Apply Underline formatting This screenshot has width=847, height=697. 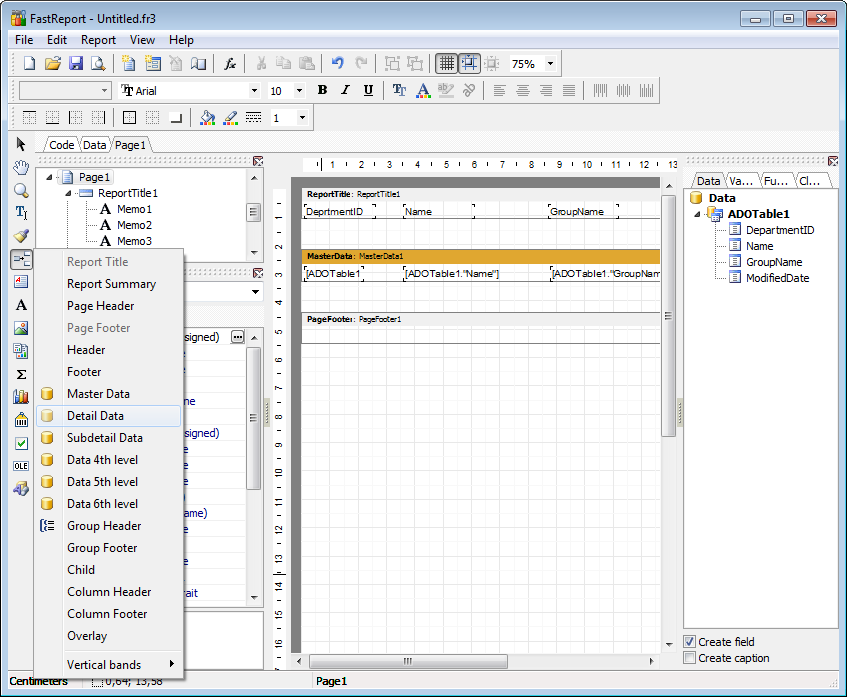[x=368, y=90]
